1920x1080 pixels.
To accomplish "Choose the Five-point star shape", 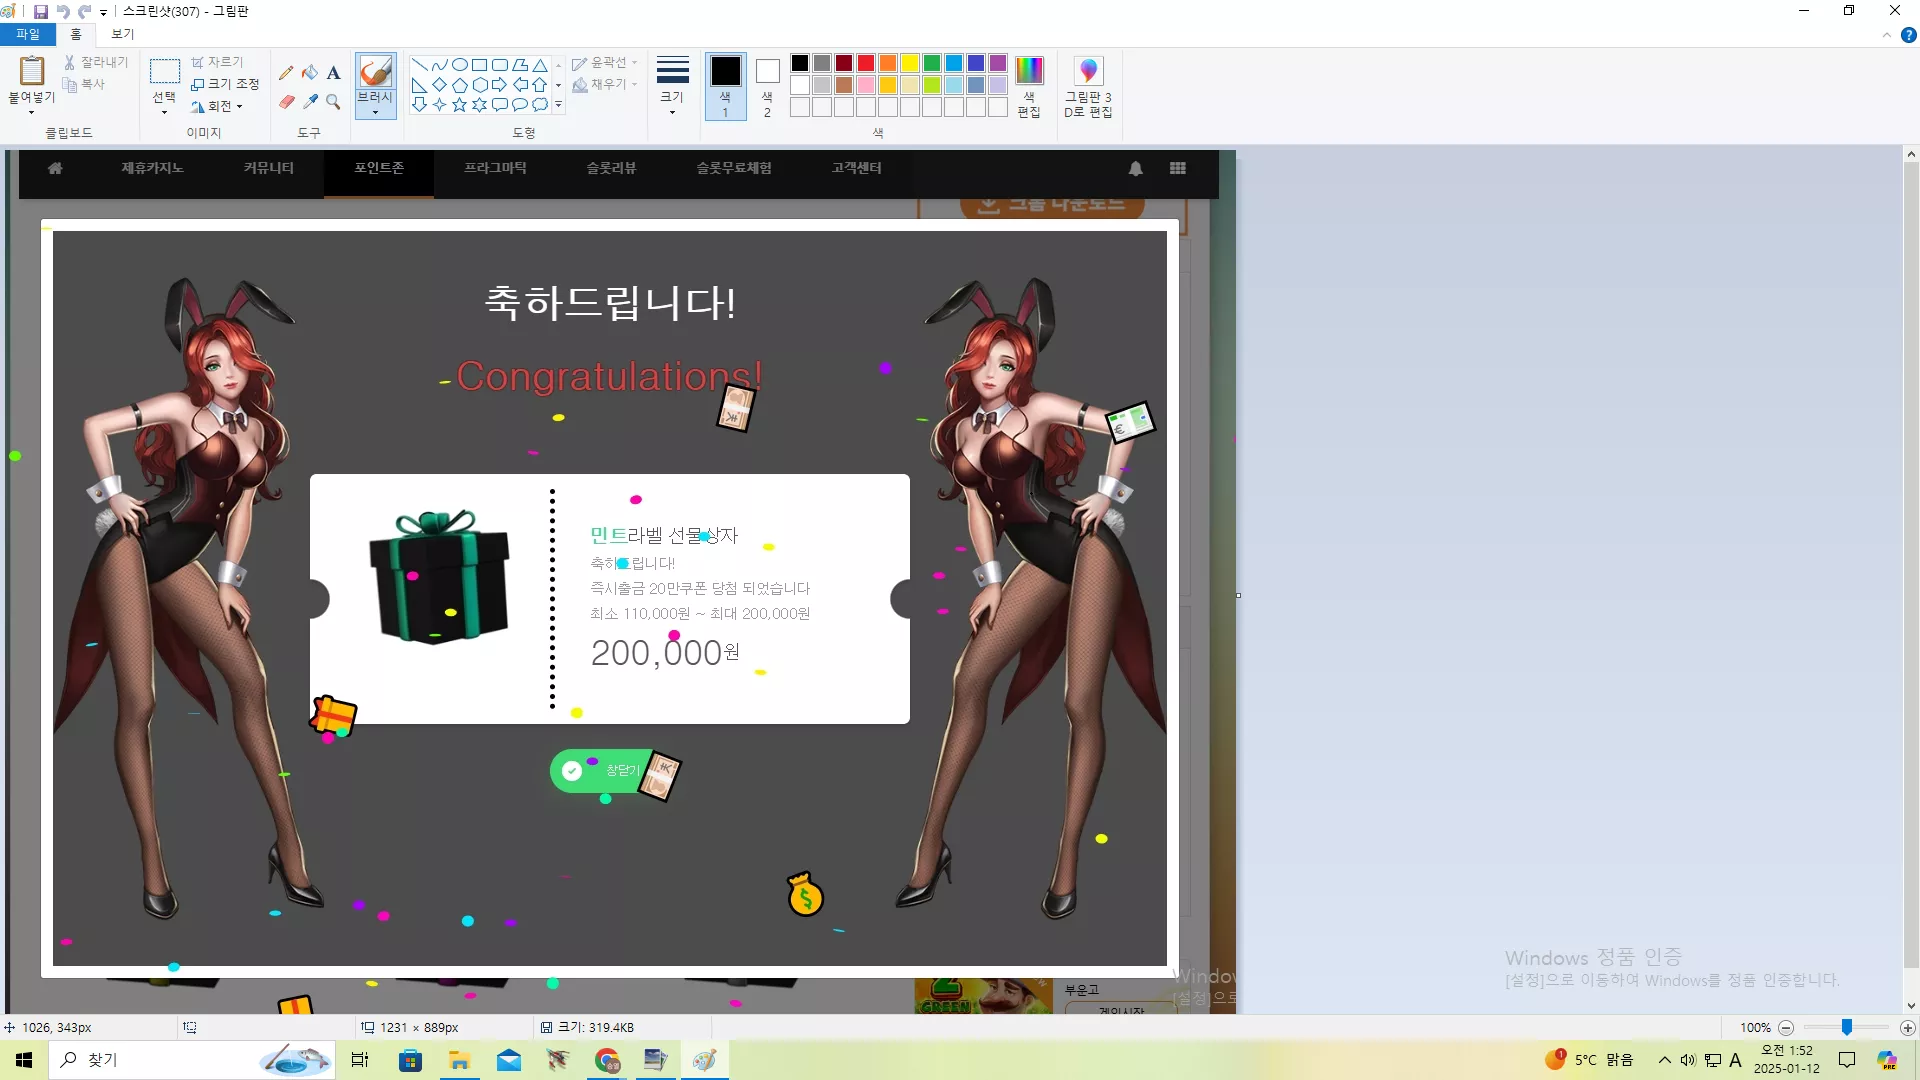I will tap(460, 105).
